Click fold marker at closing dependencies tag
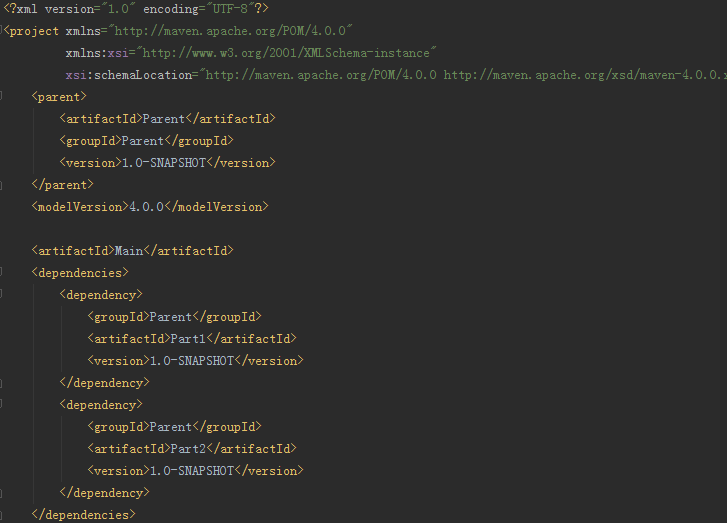The height and width of the screenshot is (523, 727). point(1,514)
